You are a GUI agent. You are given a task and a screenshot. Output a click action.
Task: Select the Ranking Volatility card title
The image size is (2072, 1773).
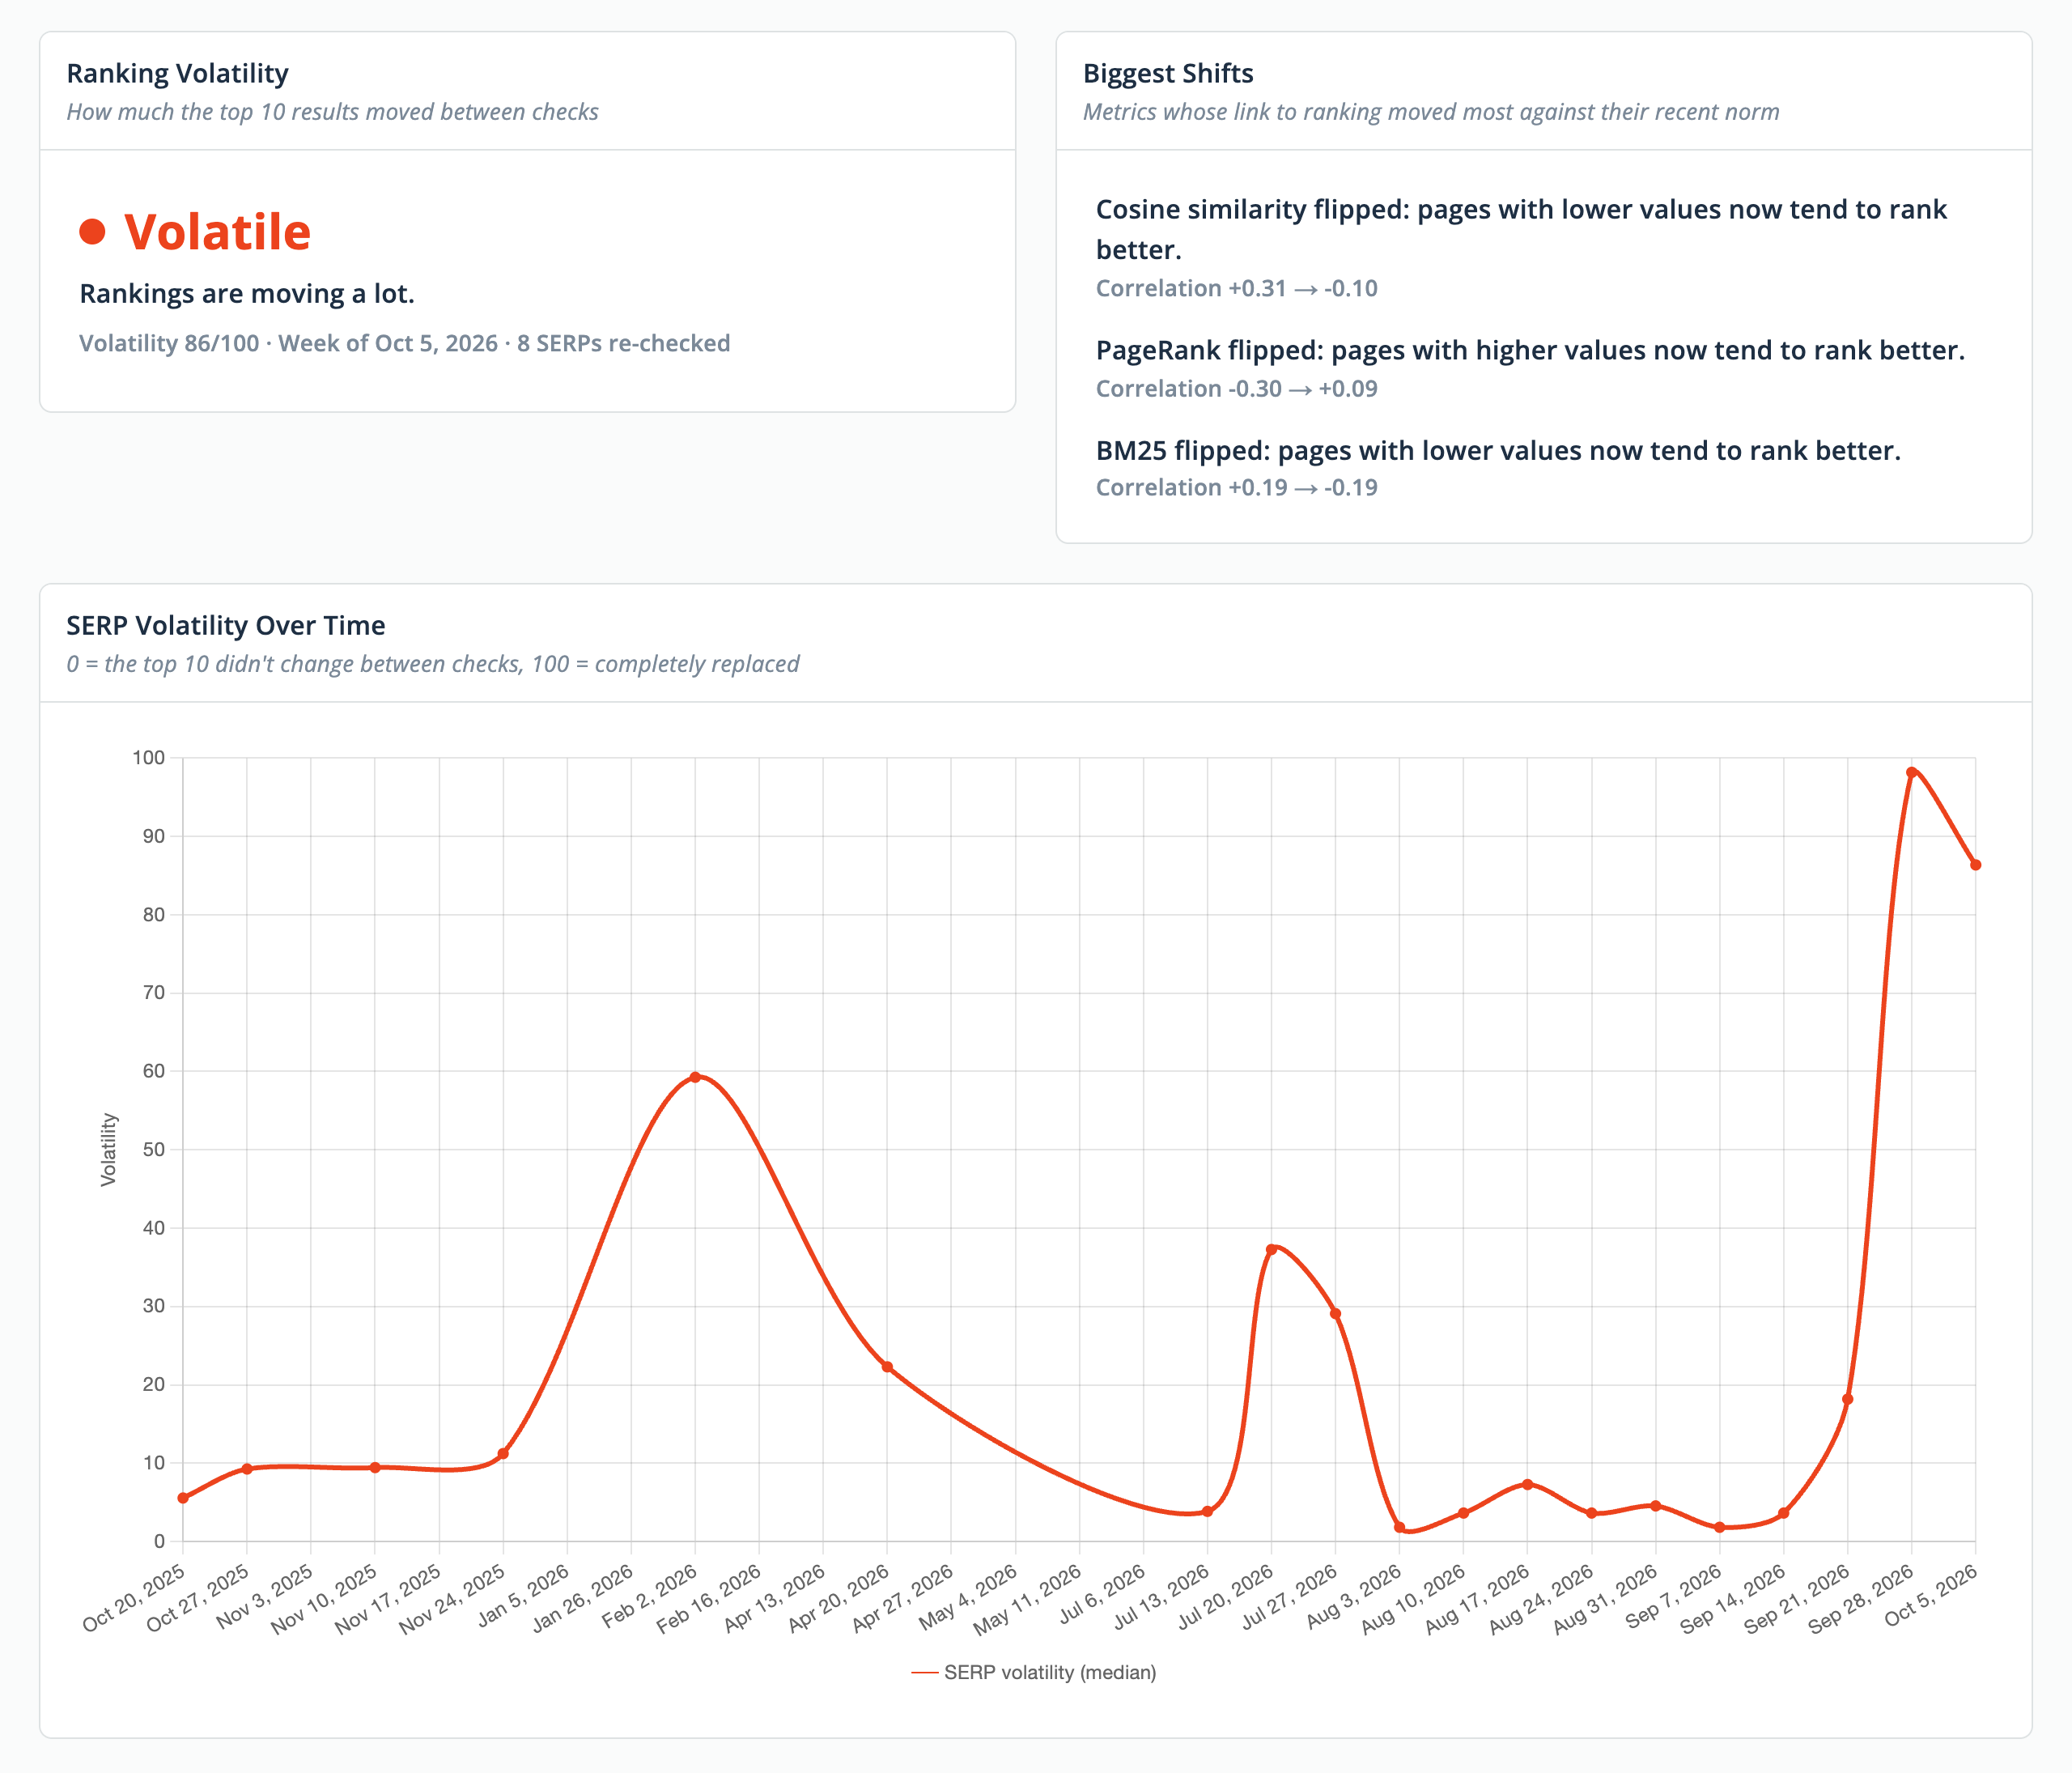point(177,73)
